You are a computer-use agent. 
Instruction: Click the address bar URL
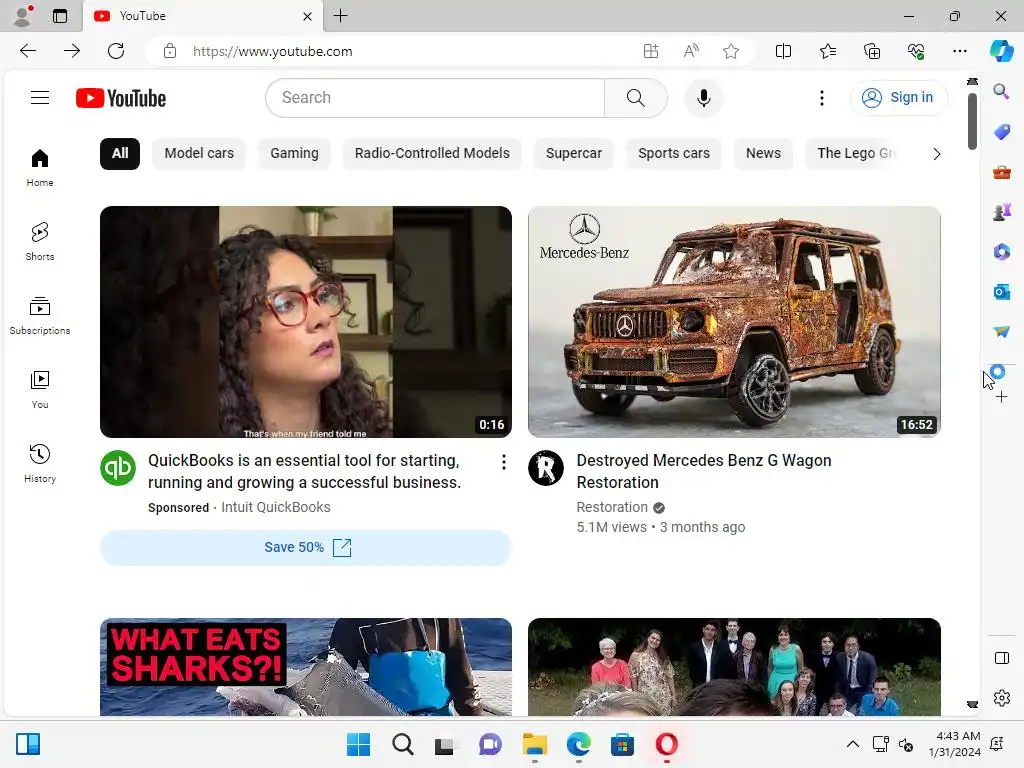pyautogui.click(x=272, y=51)
